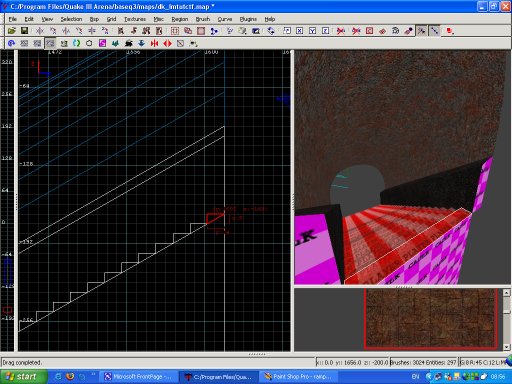The image size is (512, 384).
Task: Select the red highlighted brush in 2D view
Action: click(215, 219)
